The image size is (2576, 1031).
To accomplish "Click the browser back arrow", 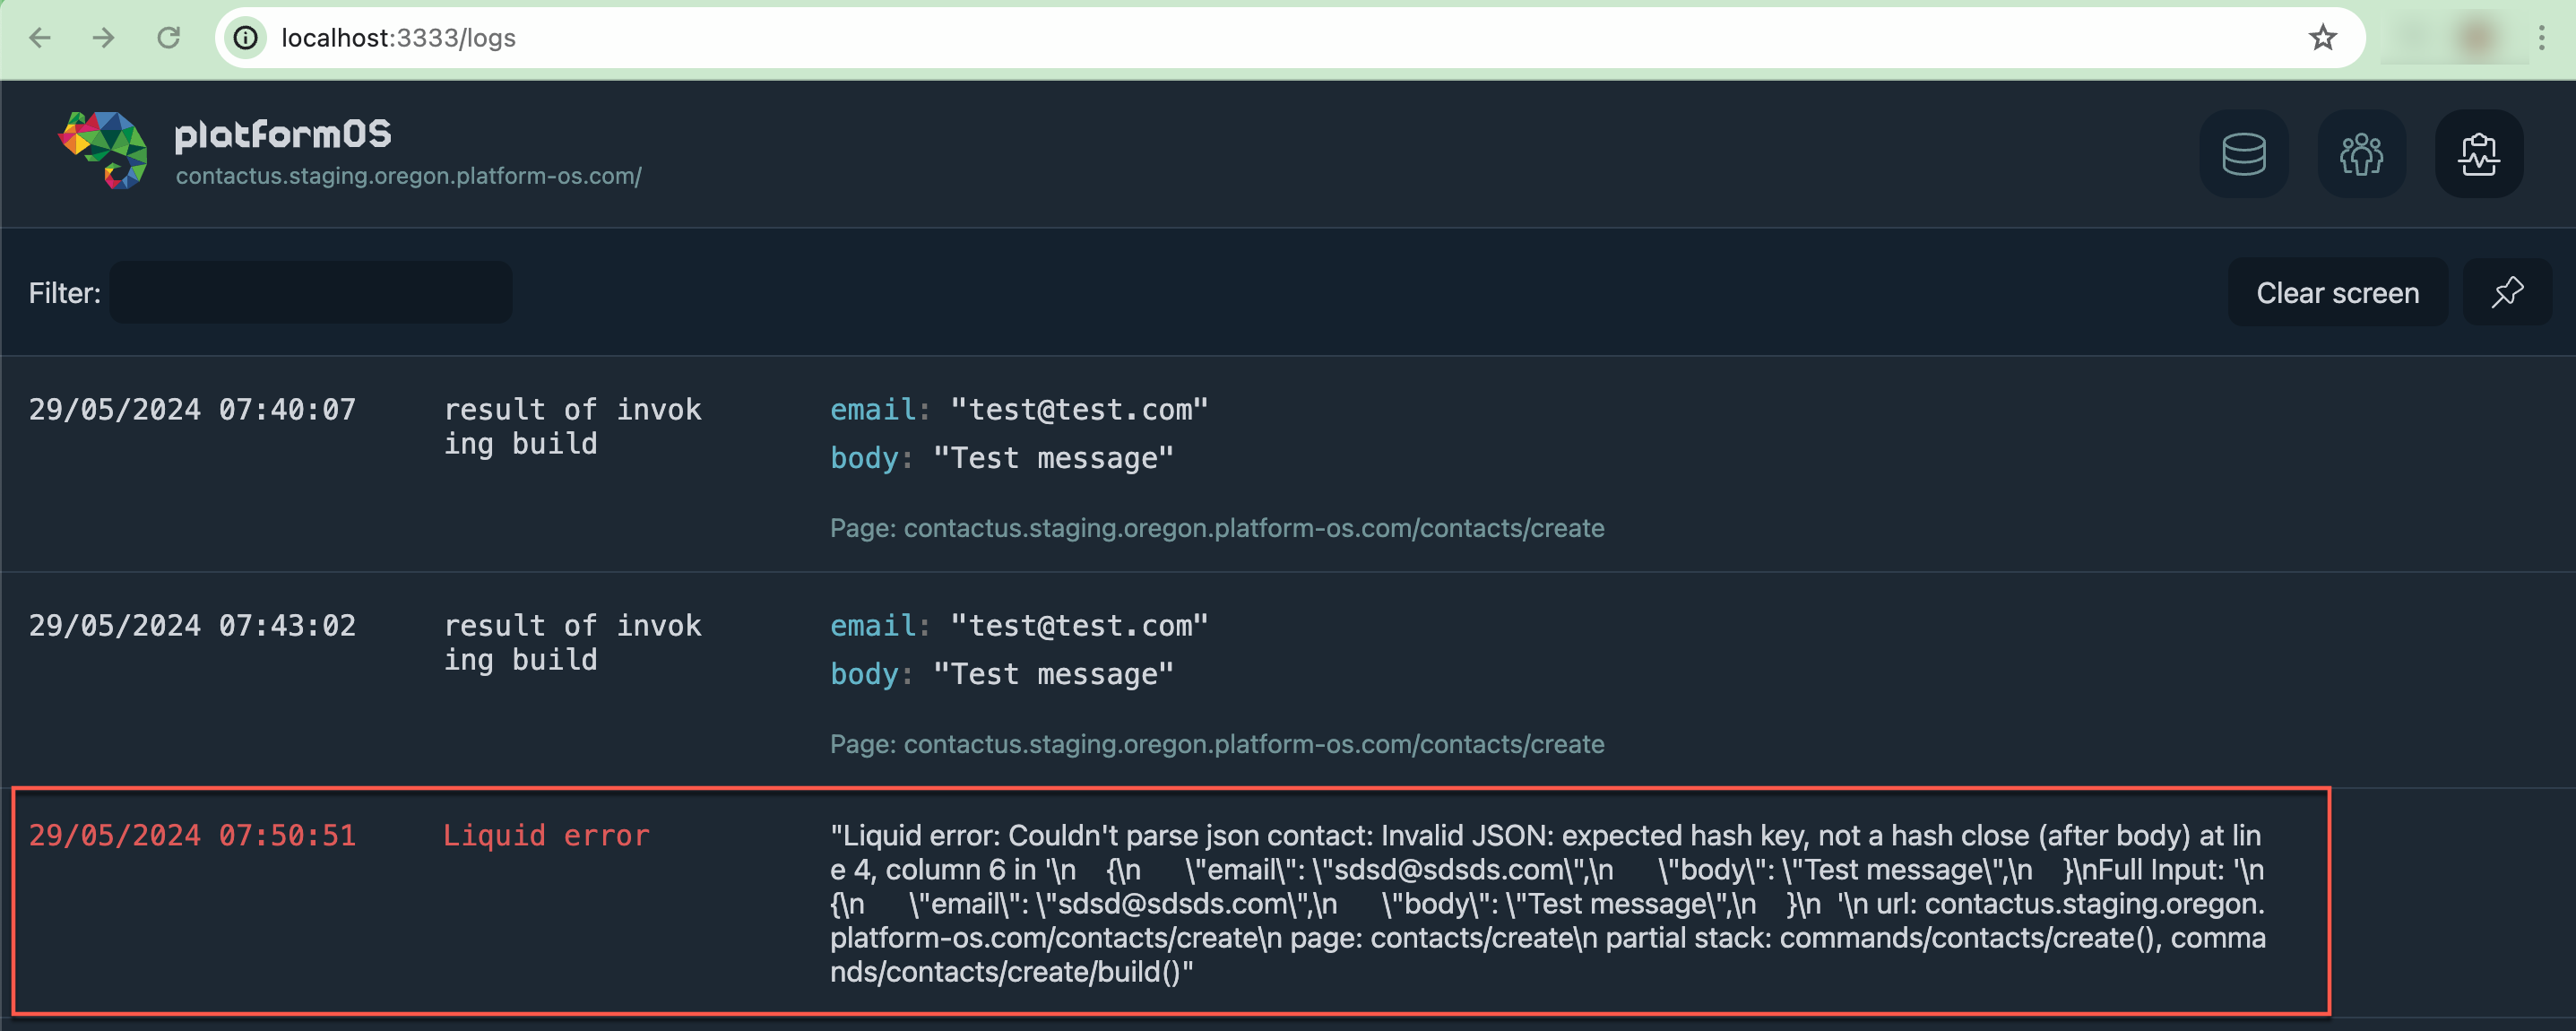I will click(x=39, y=38).
